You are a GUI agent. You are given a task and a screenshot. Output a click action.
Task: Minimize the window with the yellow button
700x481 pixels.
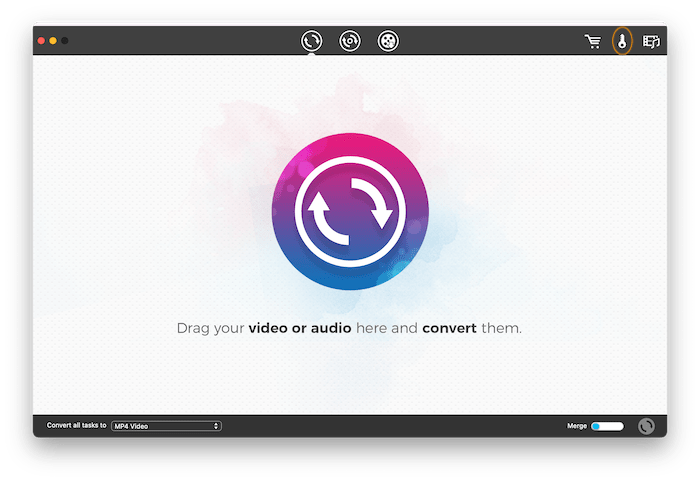[53, 41]
